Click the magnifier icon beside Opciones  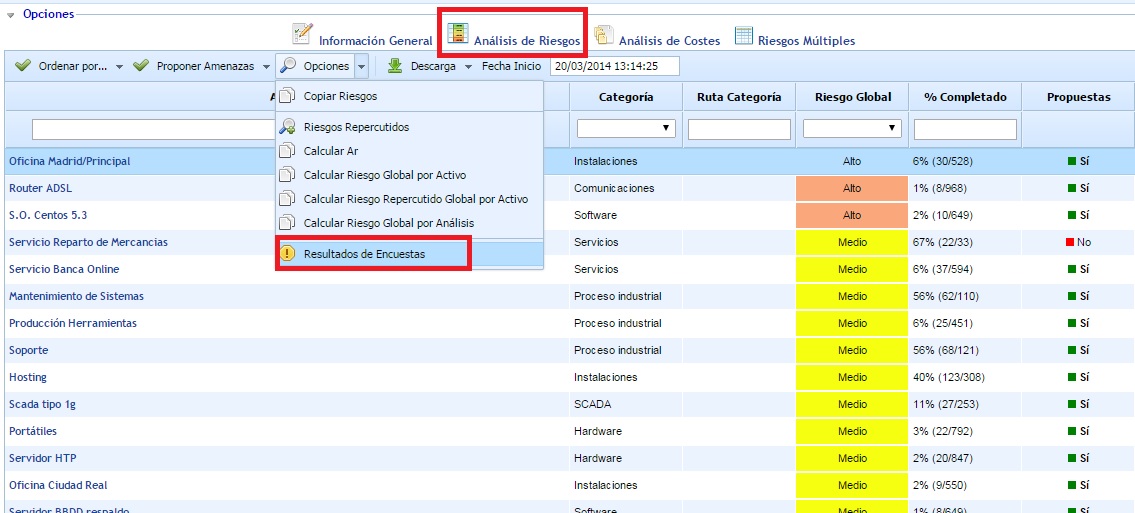(288, 66)
